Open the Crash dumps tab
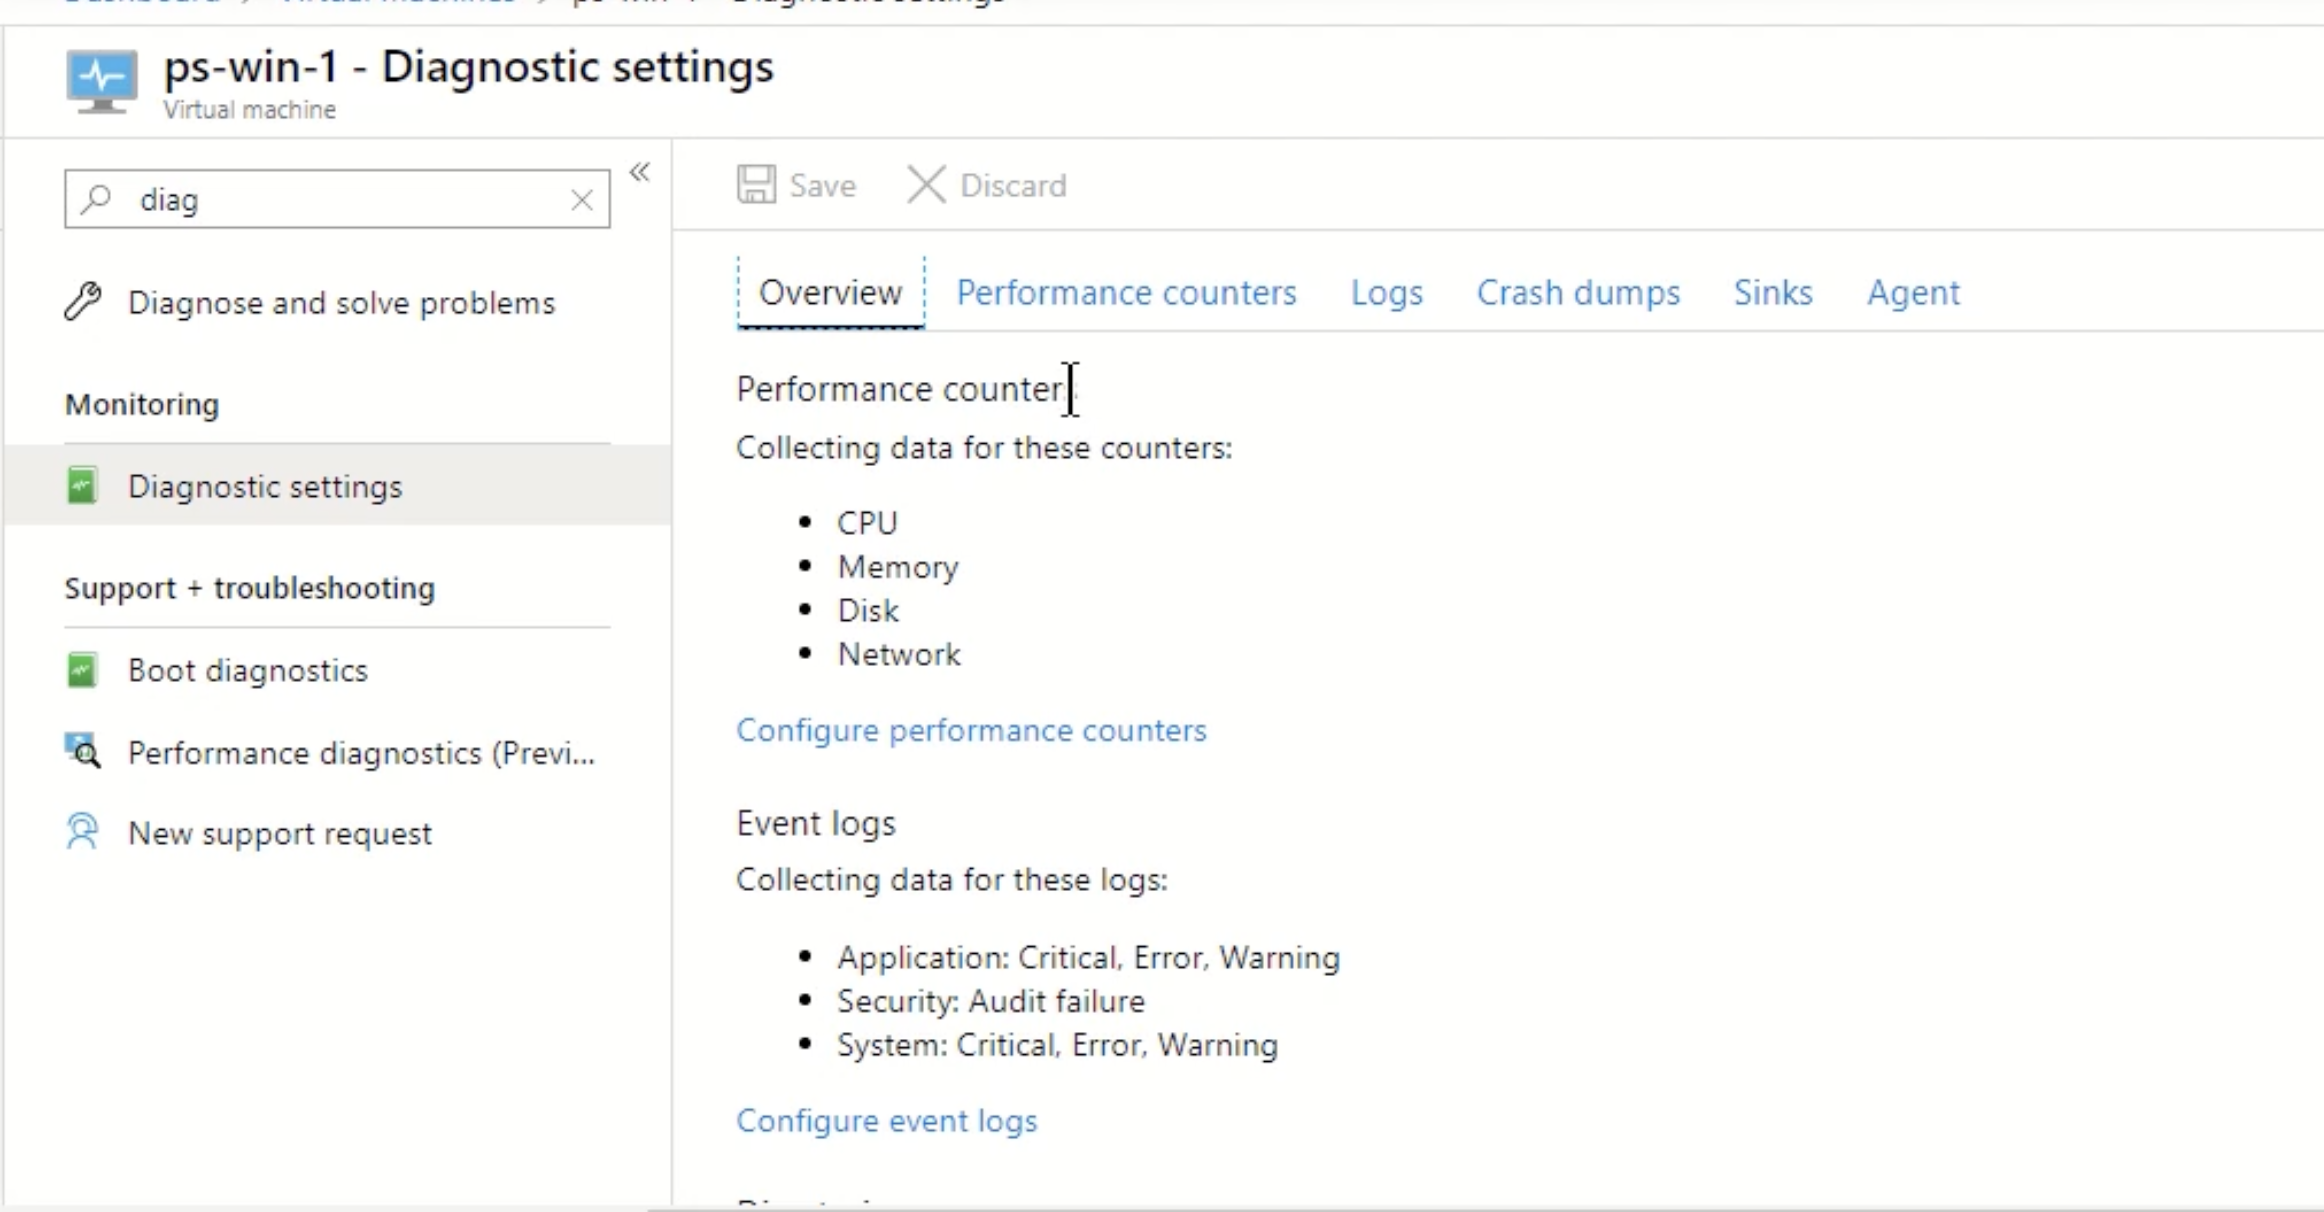This screenshot has height=1212, width=2324. (1578, 293)
